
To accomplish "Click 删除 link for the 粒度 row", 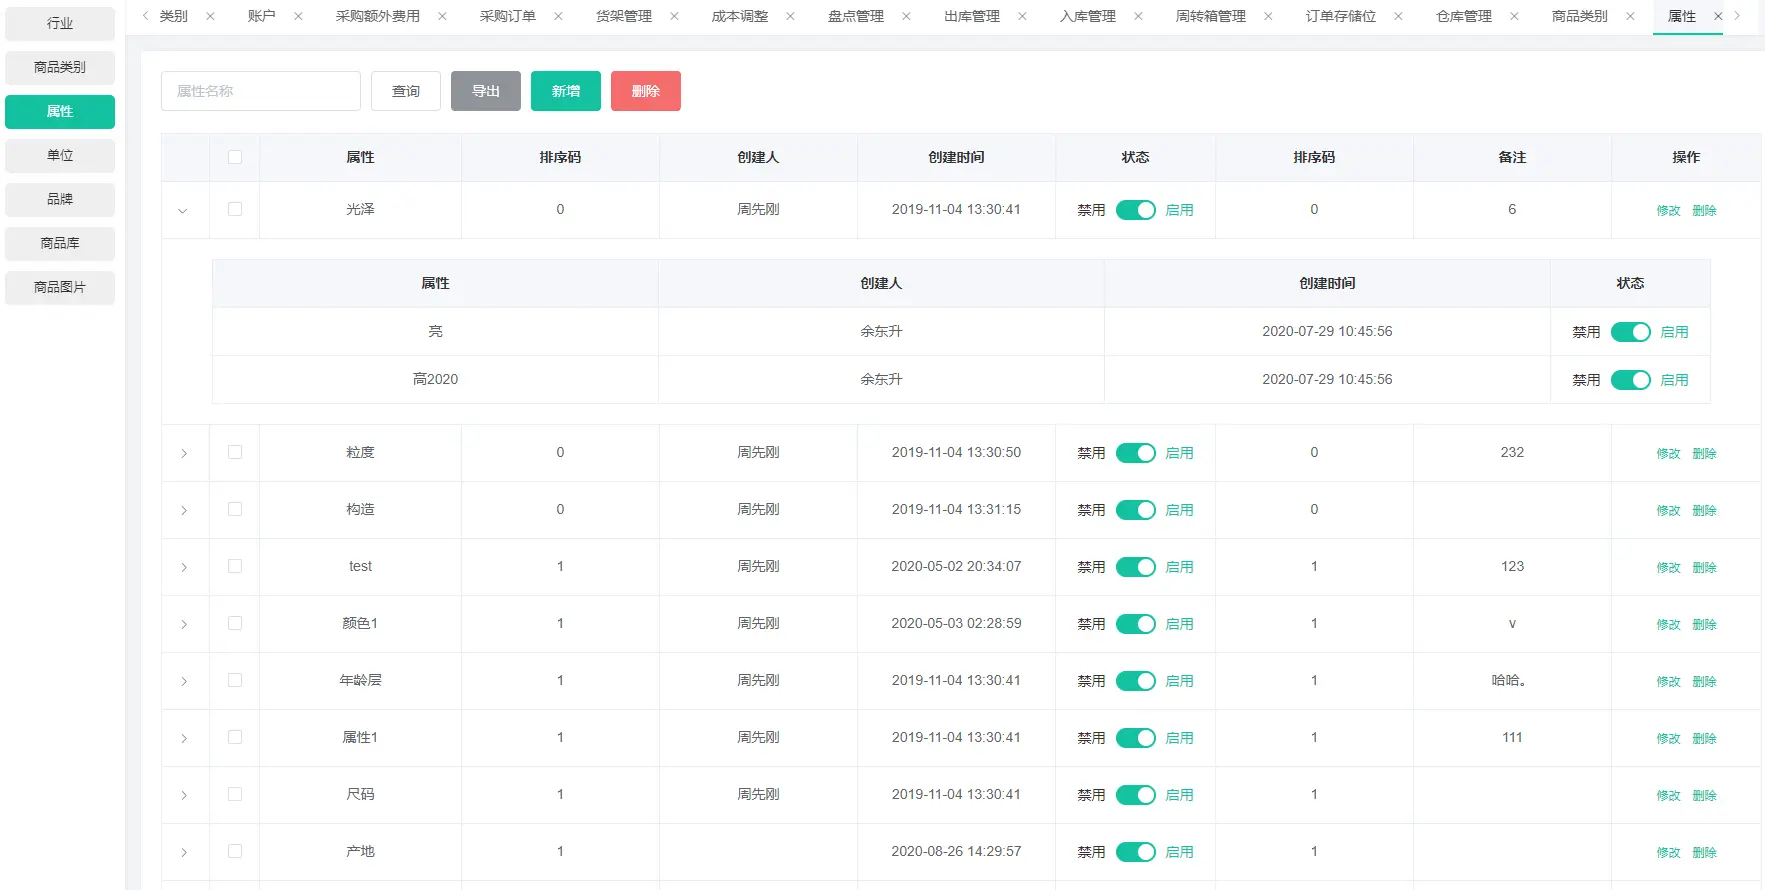I will coord(1704,454).
